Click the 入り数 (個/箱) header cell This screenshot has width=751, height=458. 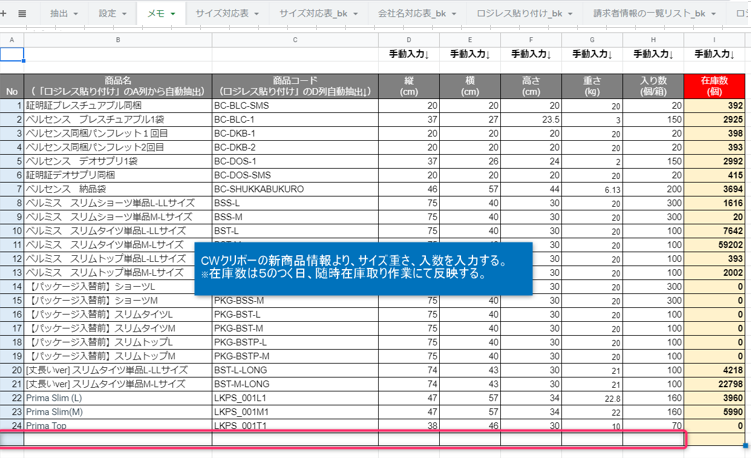pyautogui.click(x=653, y=86)
